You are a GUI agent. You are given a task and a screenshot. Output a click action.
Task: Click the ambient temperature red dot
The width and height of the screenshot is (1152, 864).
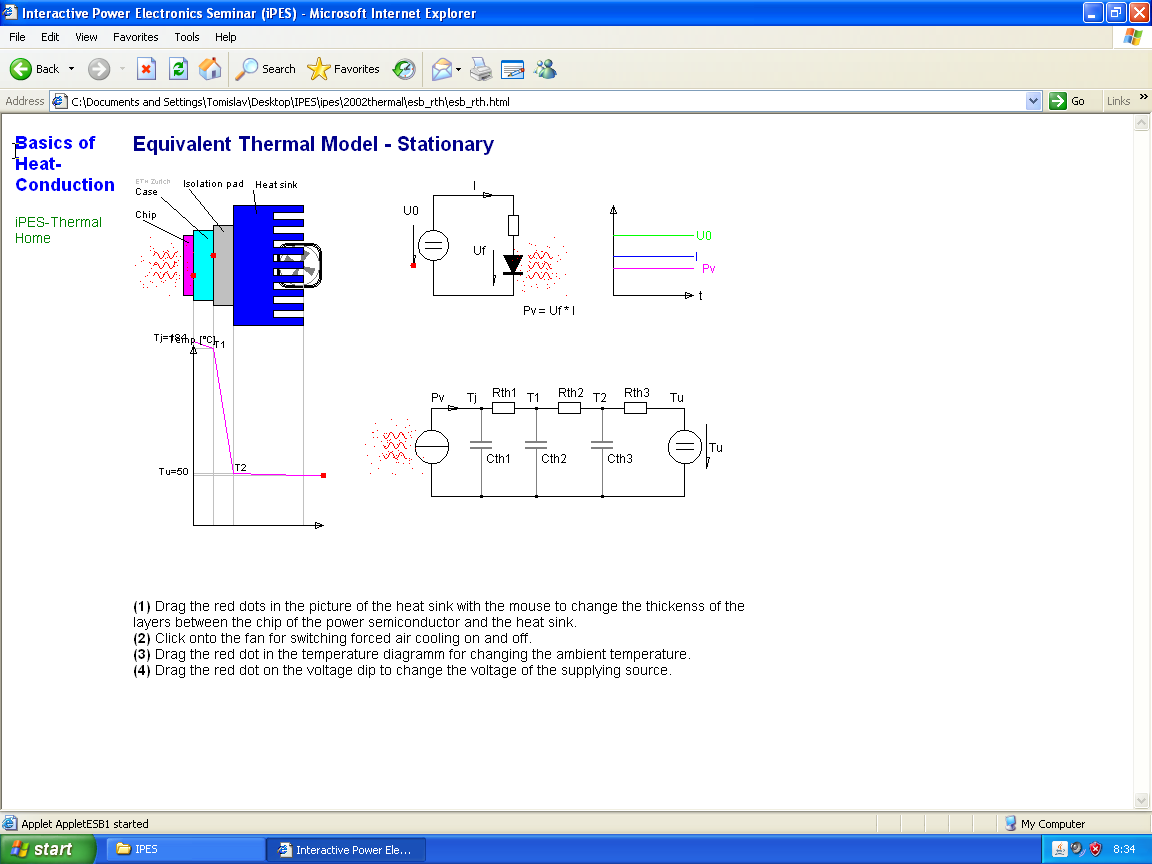pos(323,475)
